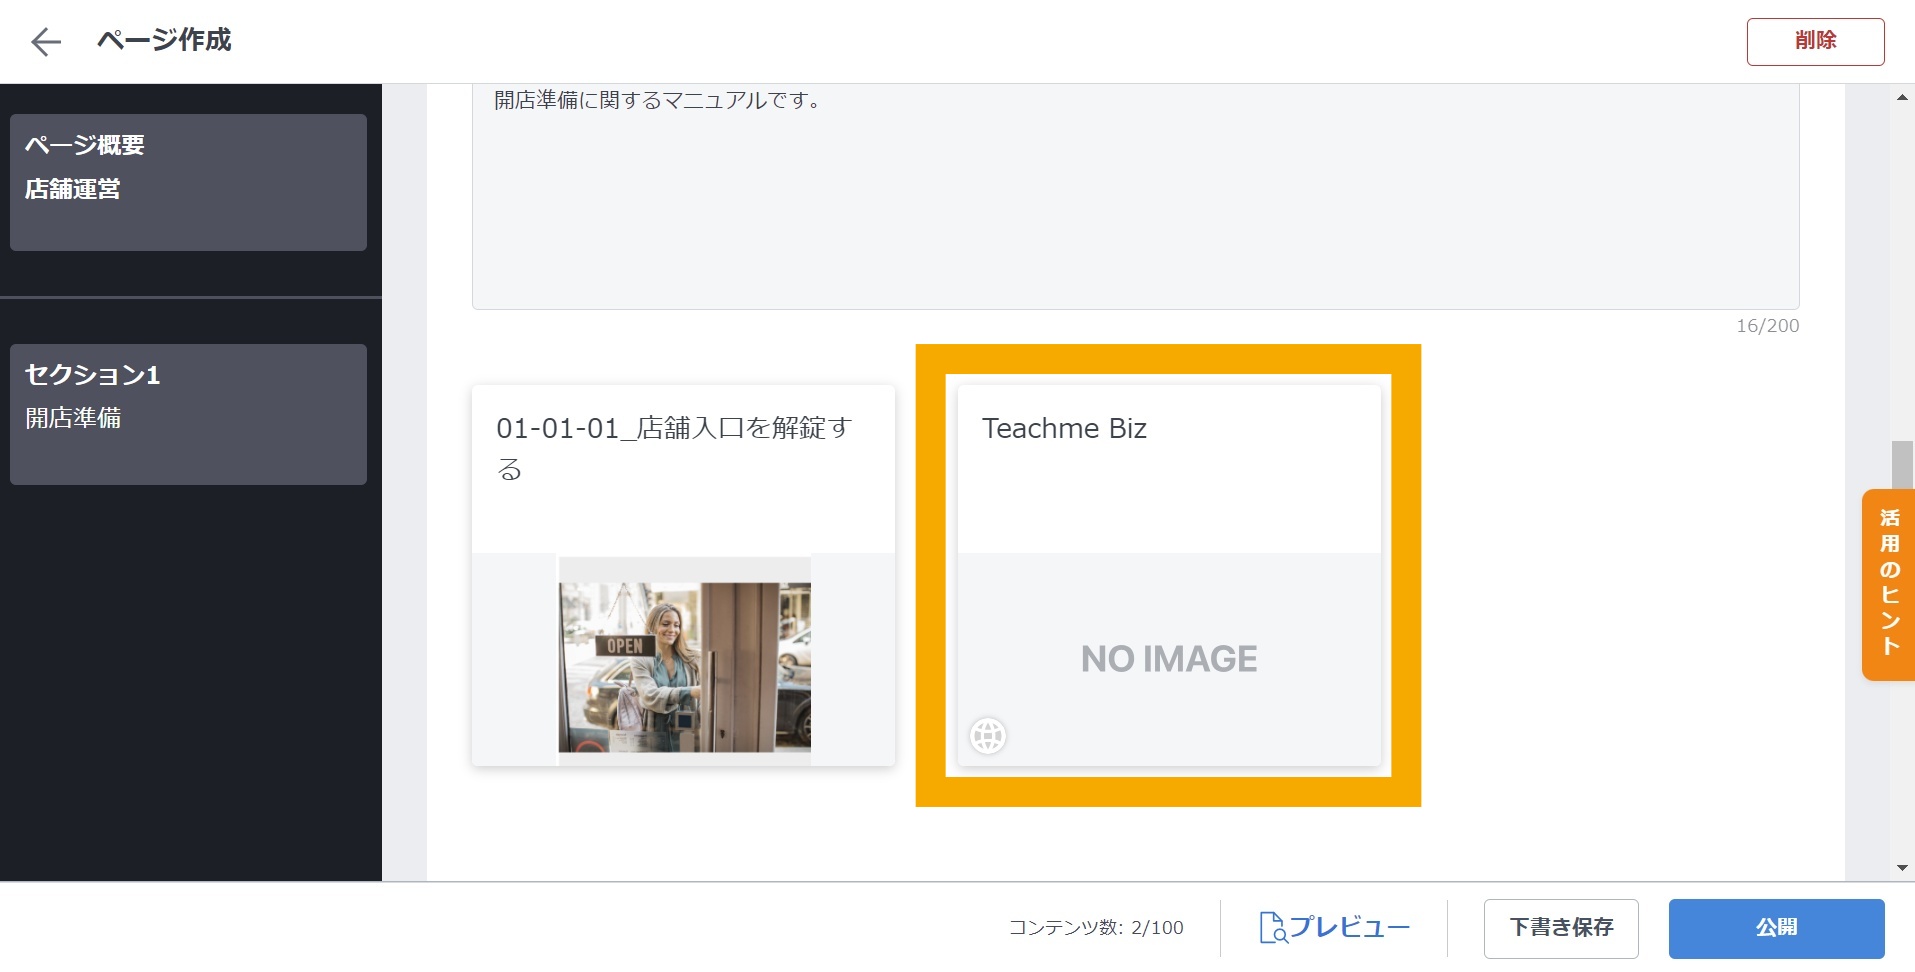Save the page with 下書き保存
The height and width of the screenshot is (972, 1915).
coord(1560,928)
